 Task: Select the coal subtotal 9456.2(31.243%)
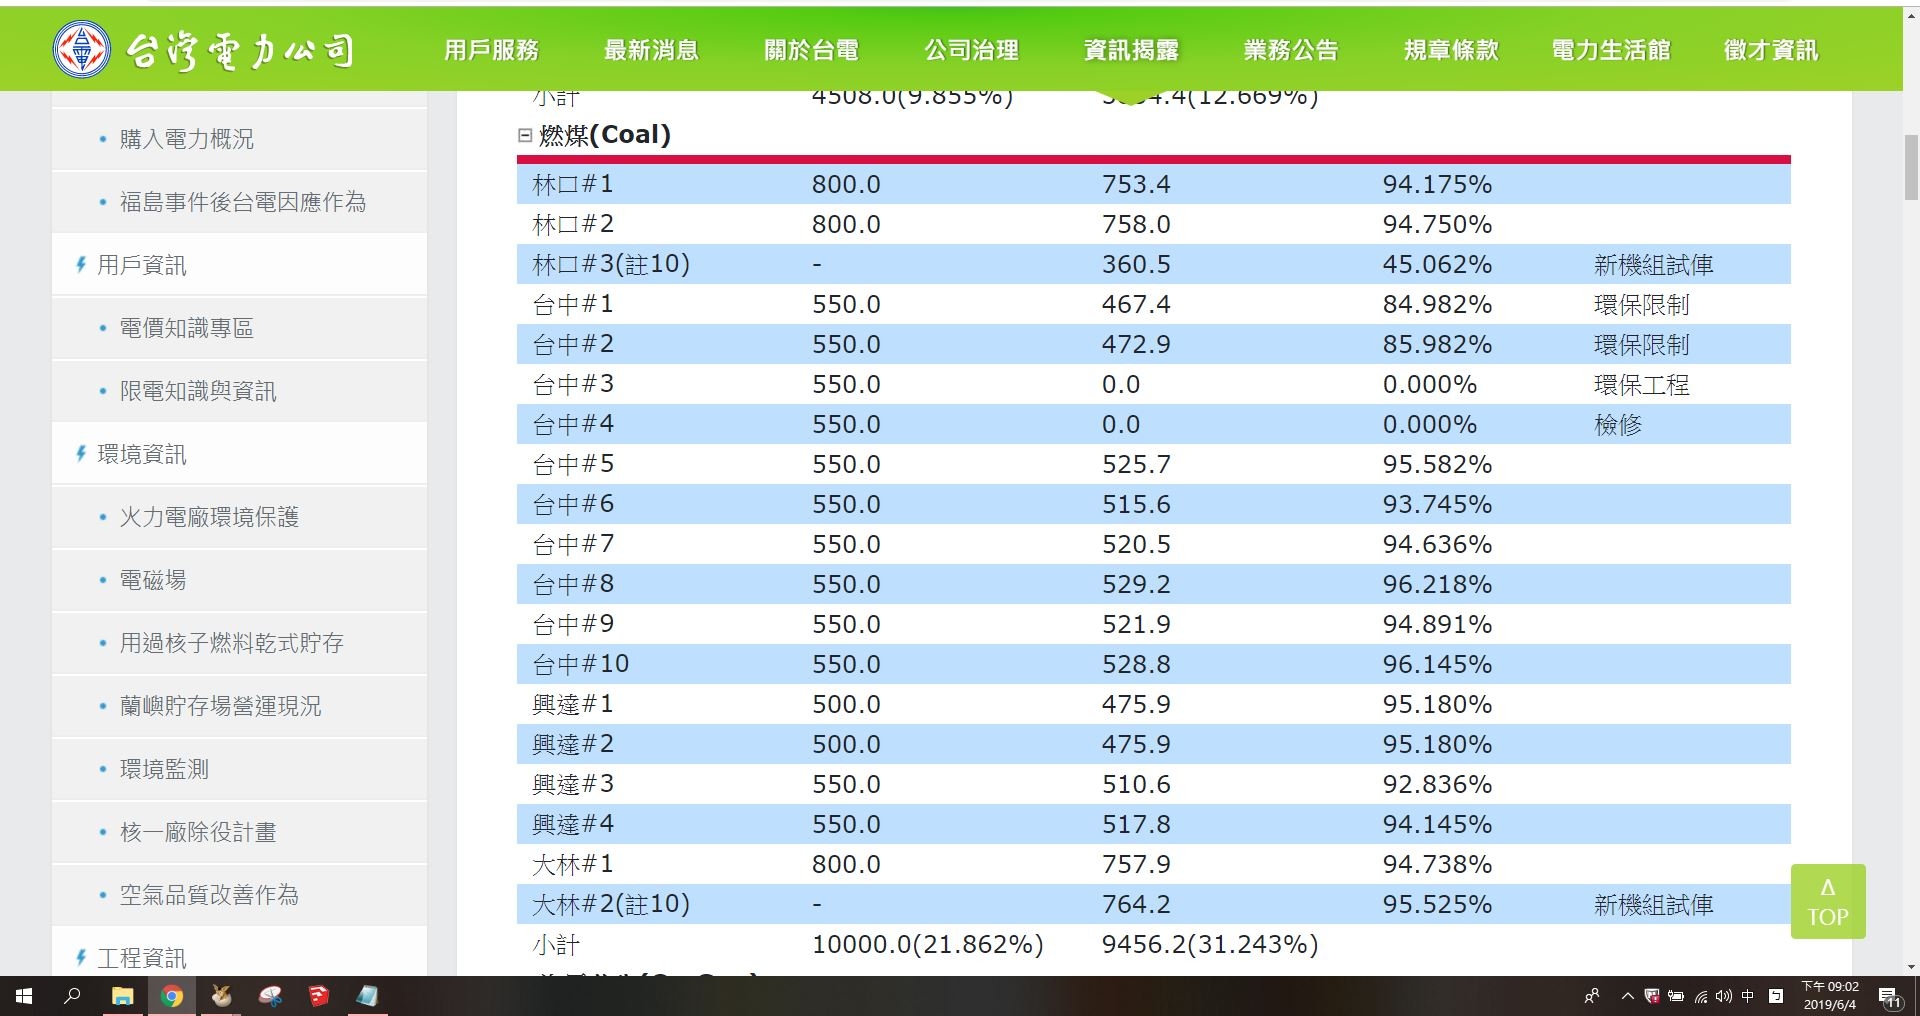(1210, 944)
